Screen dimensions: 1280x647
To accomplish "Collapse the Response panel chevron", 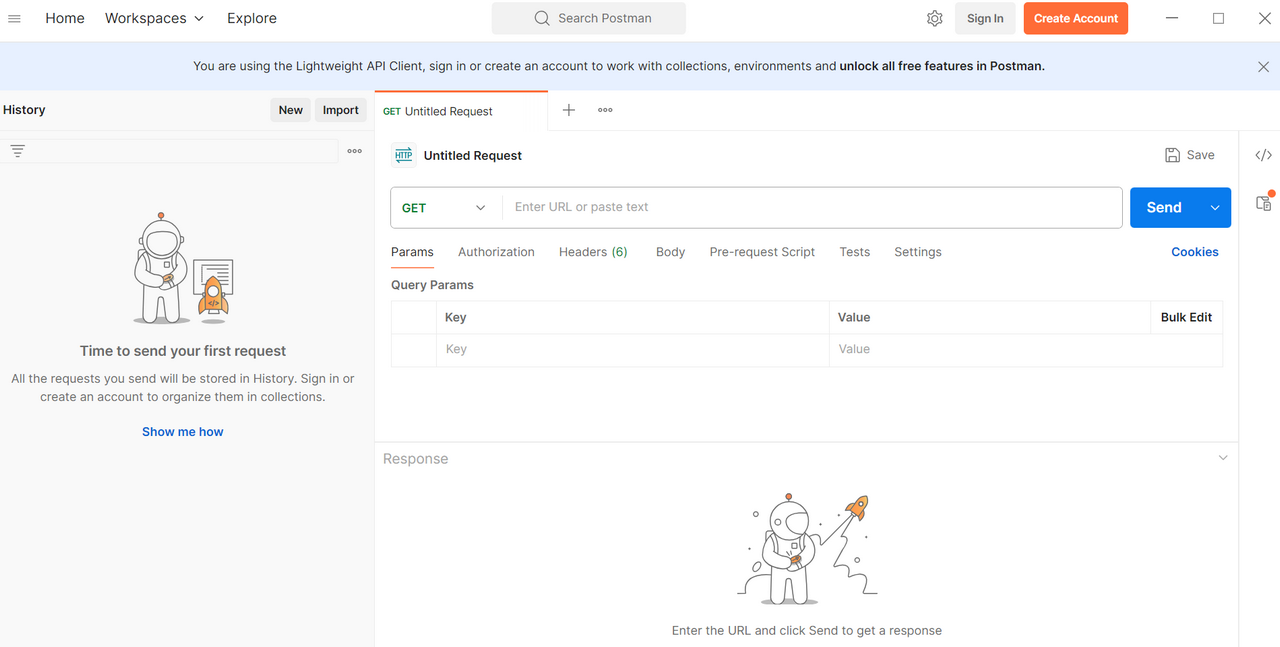I will tap(1222, 458).
